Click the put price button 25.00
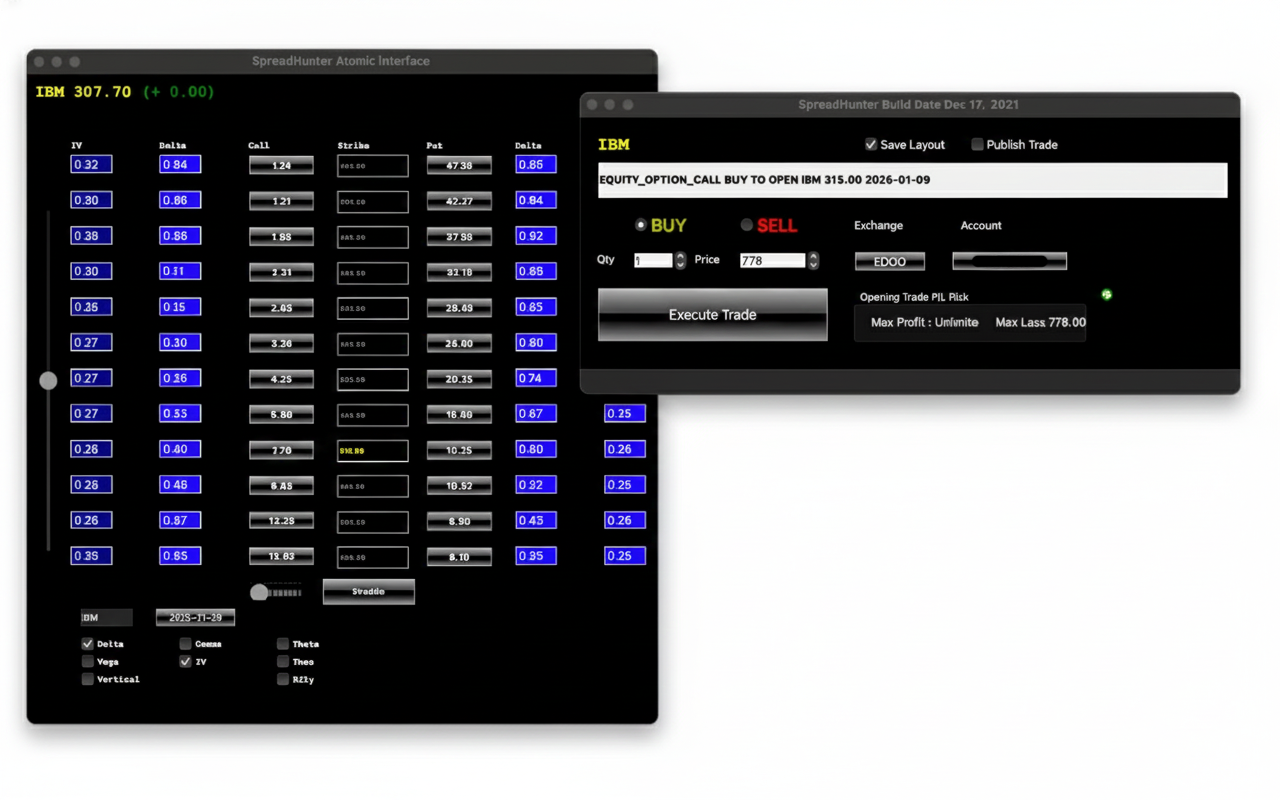The width and height of the screenshot is (1280, 800). pos(459,343)
